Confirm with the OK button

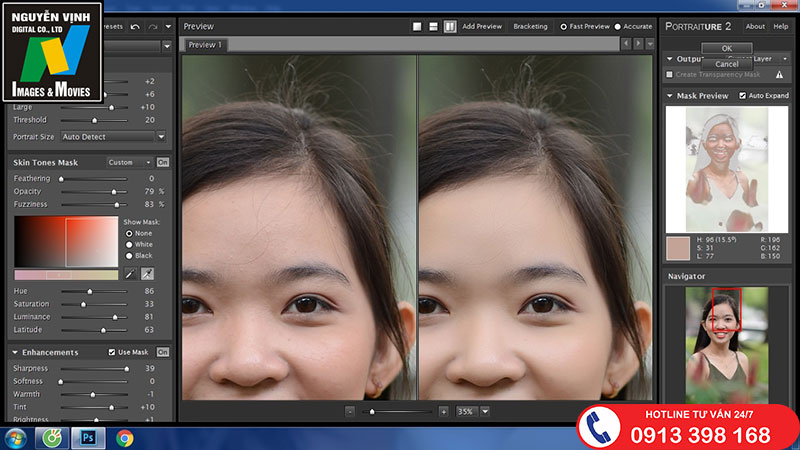pyautogui.click(x=727, y=48)
